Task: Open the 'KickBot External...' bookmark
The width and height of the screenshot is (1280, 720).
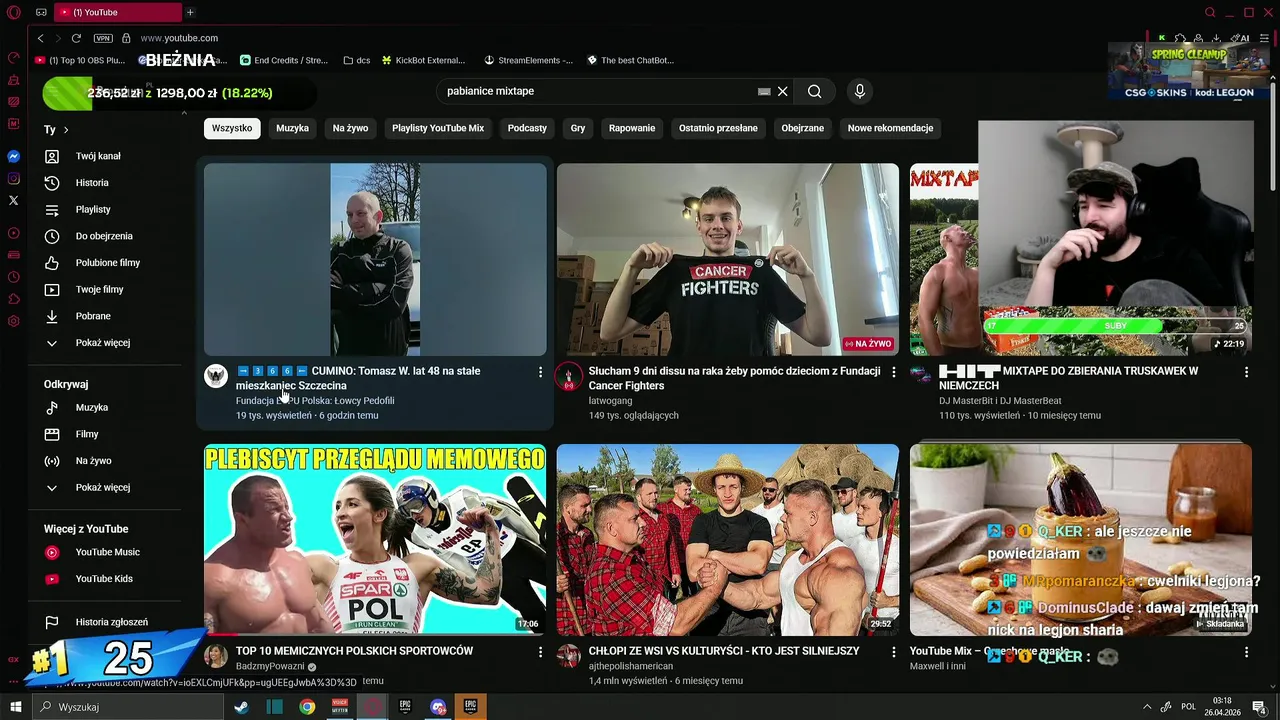Action: click(423, 60)
